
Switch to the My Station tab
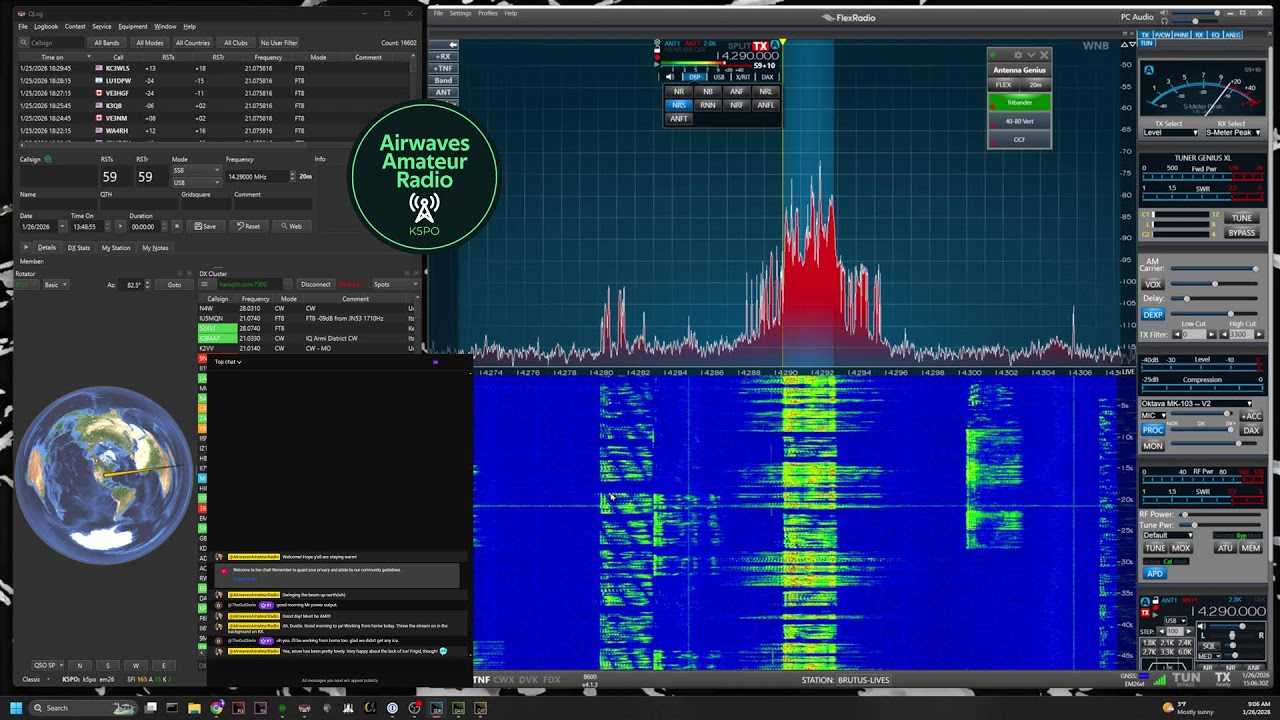coord(116,247)
